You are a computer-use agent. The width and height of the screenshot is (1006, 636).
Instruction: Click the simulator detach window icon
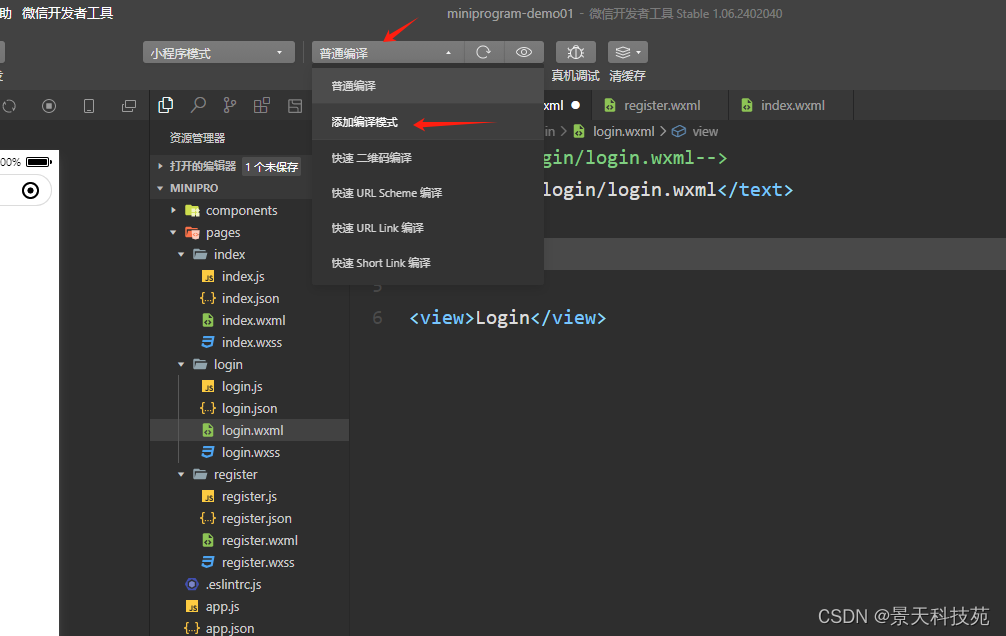pos(129,106)
